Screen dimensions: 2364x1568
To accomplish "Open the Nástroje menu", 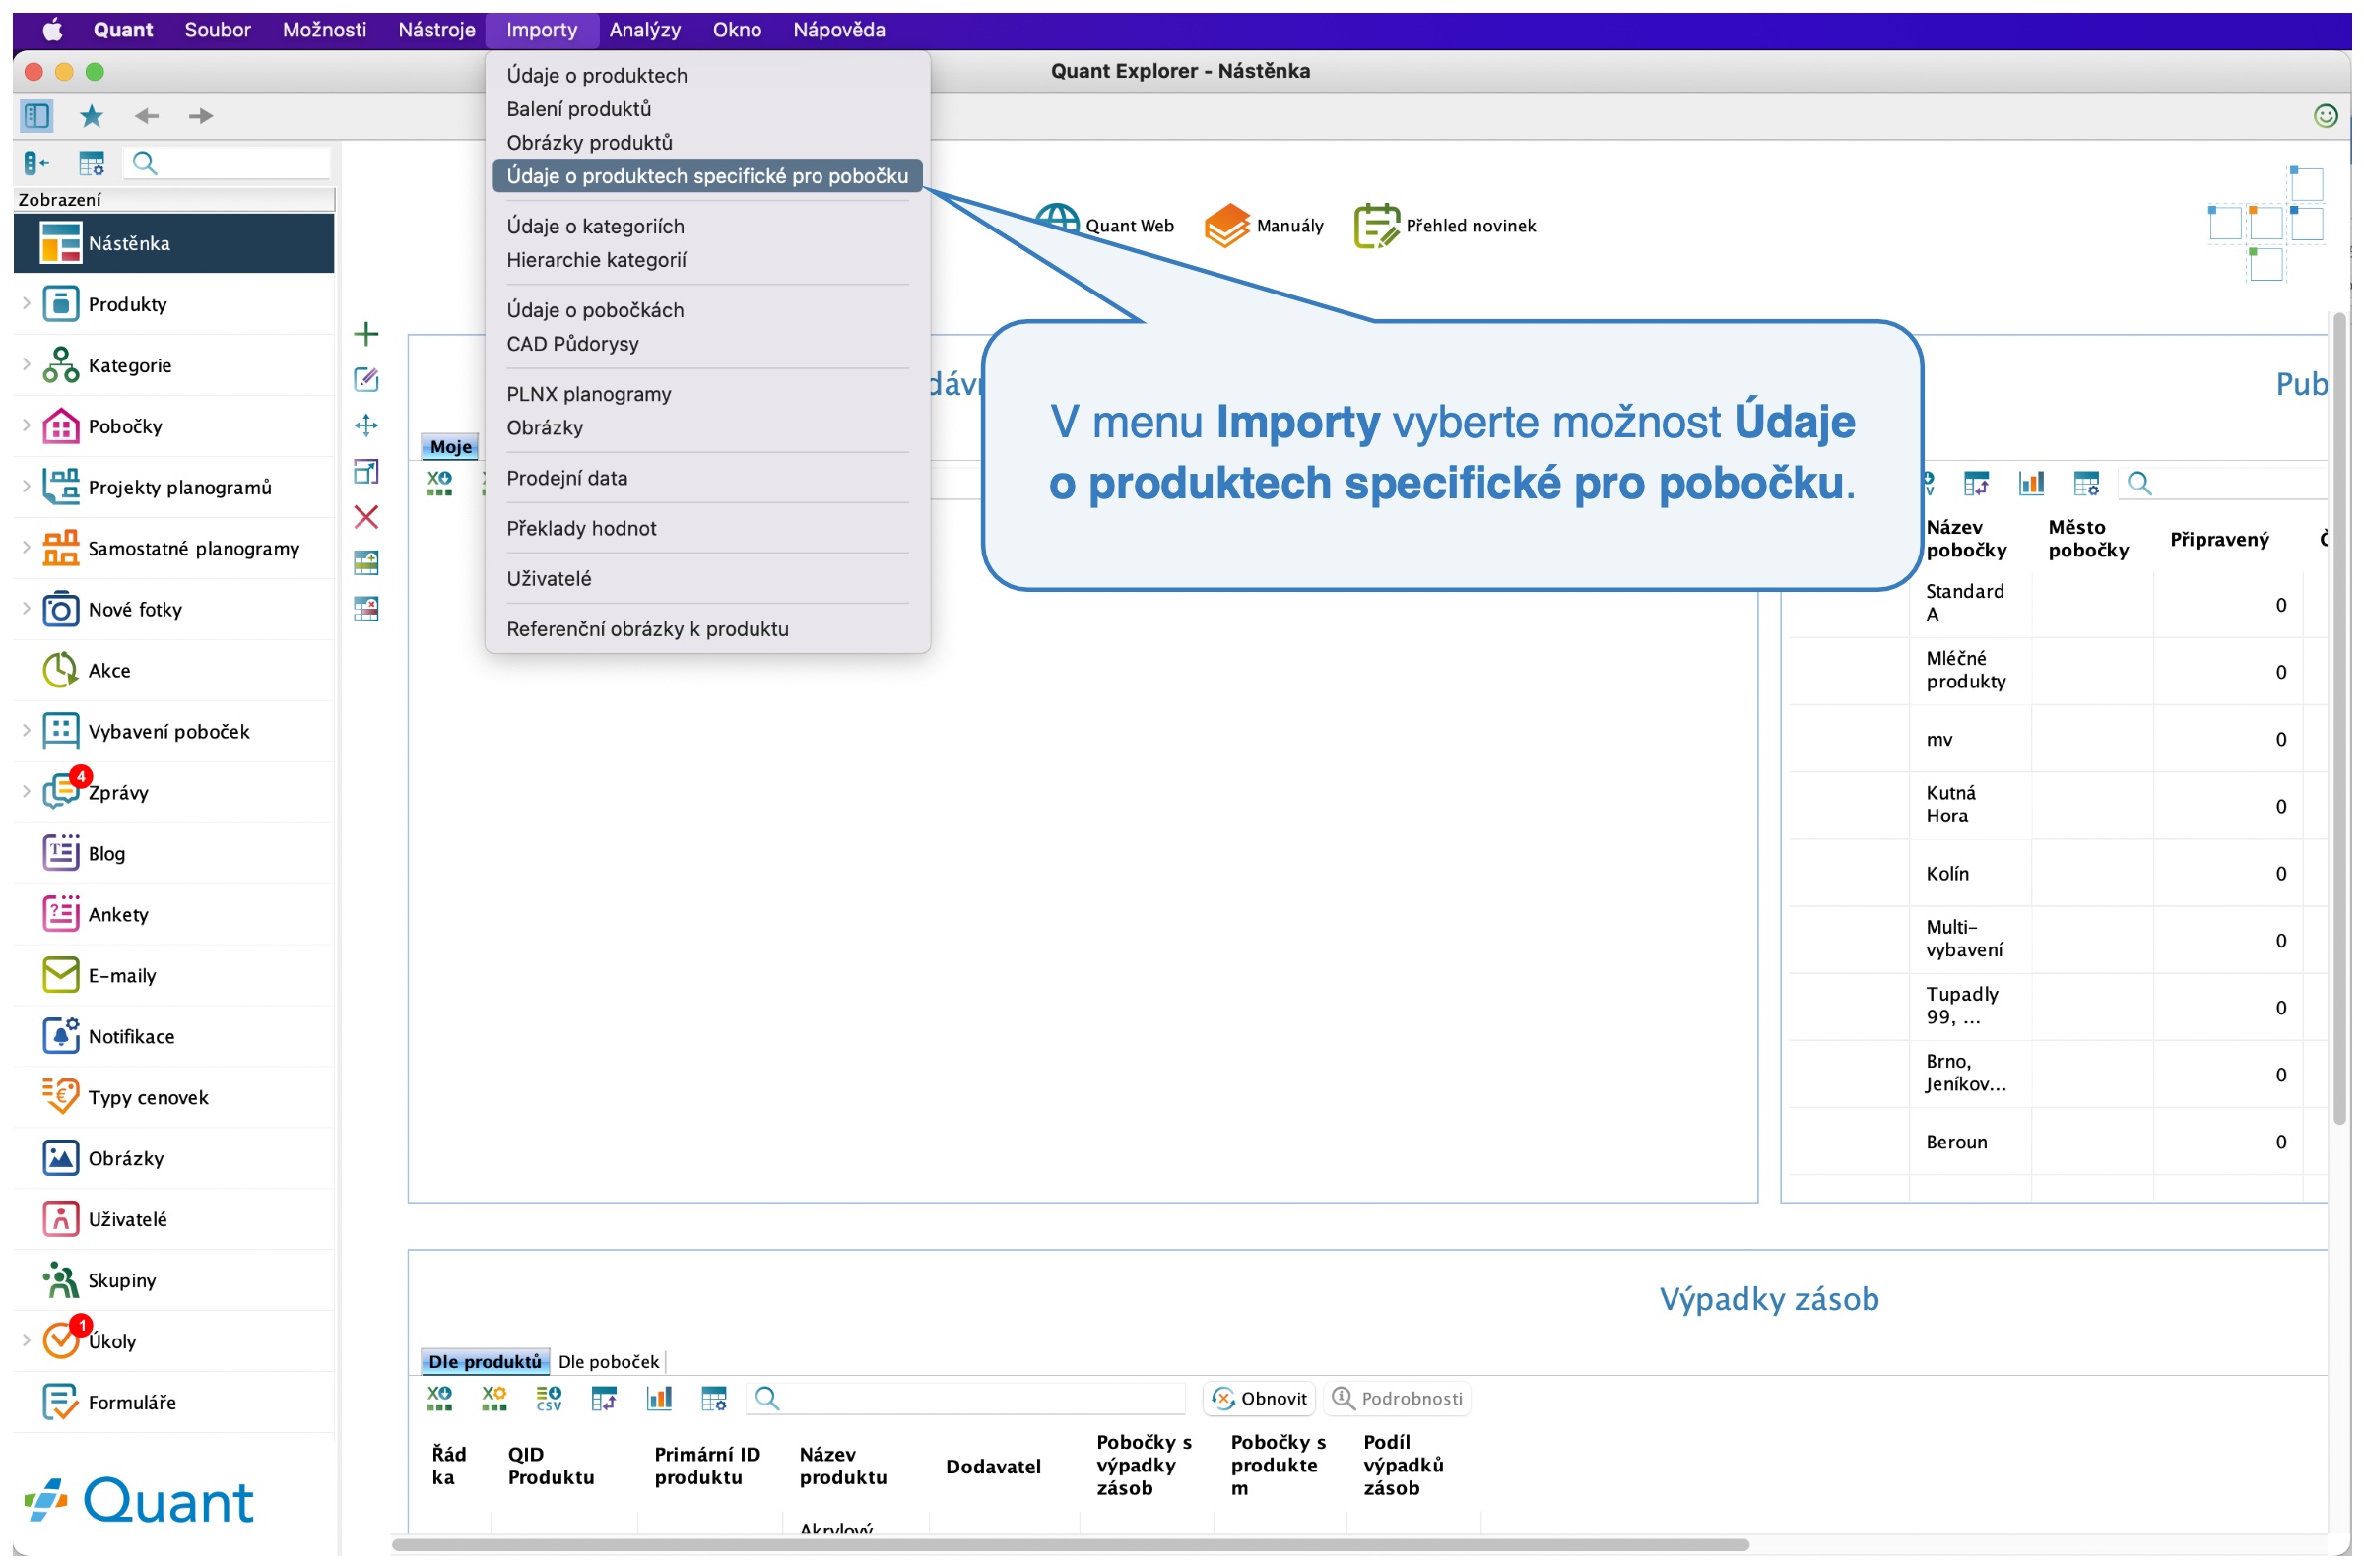I will (x=436, y=30).
